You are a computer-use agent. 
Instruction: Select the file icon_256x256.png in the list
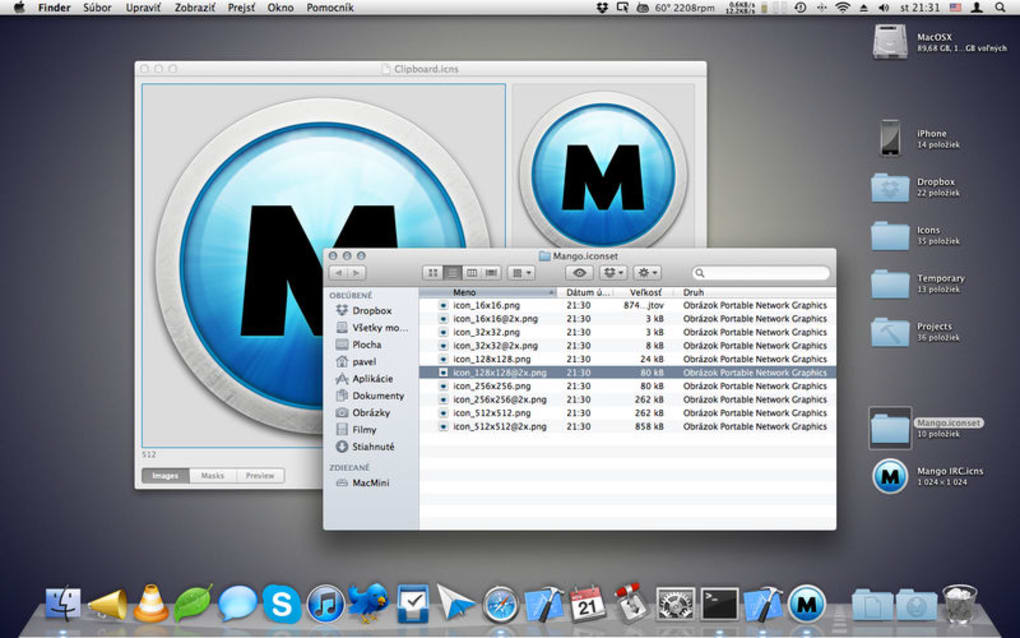491,385
